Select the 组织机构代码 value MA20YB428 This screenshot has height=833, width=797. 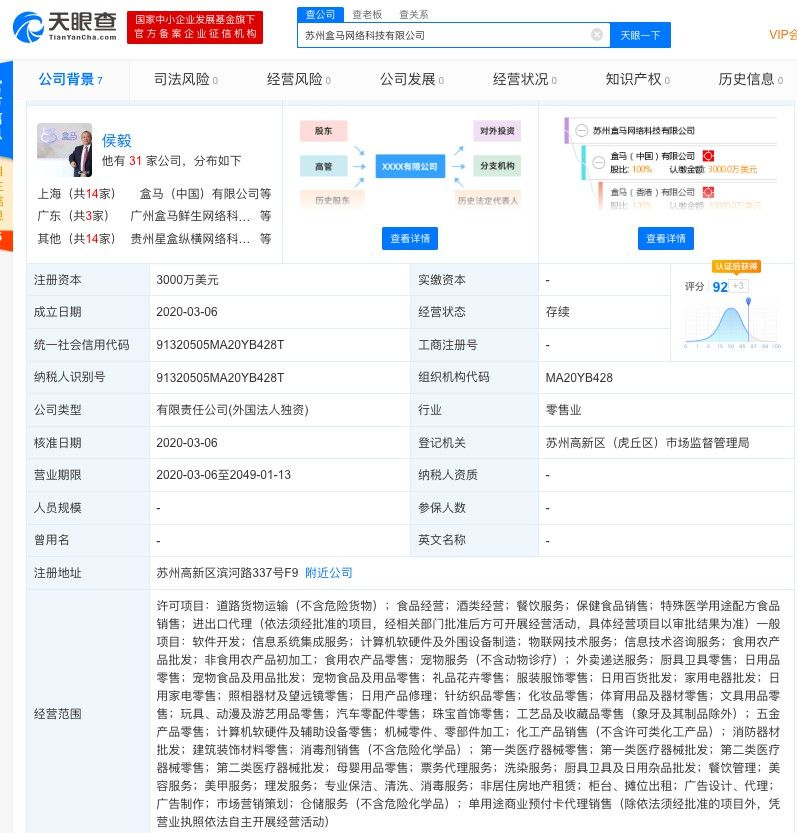579,378
